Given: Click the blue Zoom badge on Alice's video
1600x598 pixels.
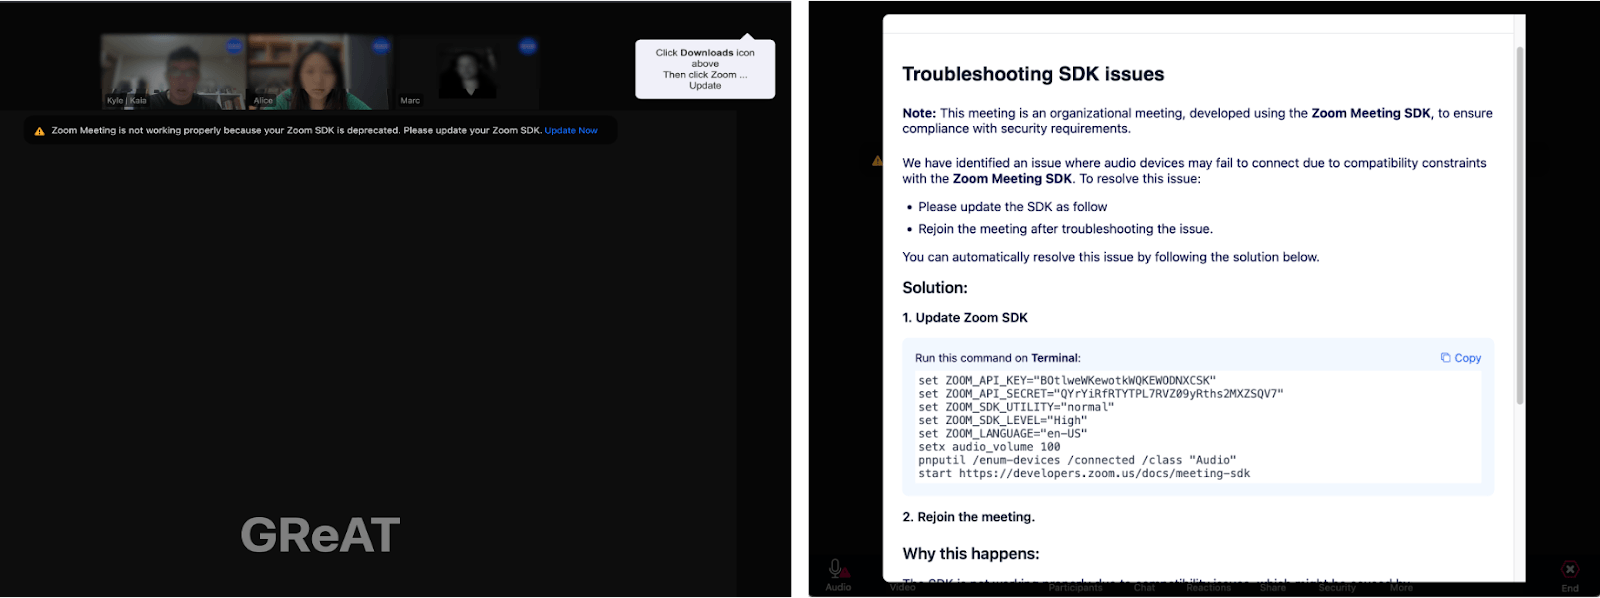Looking at the screenshot, I should point(380,46).
